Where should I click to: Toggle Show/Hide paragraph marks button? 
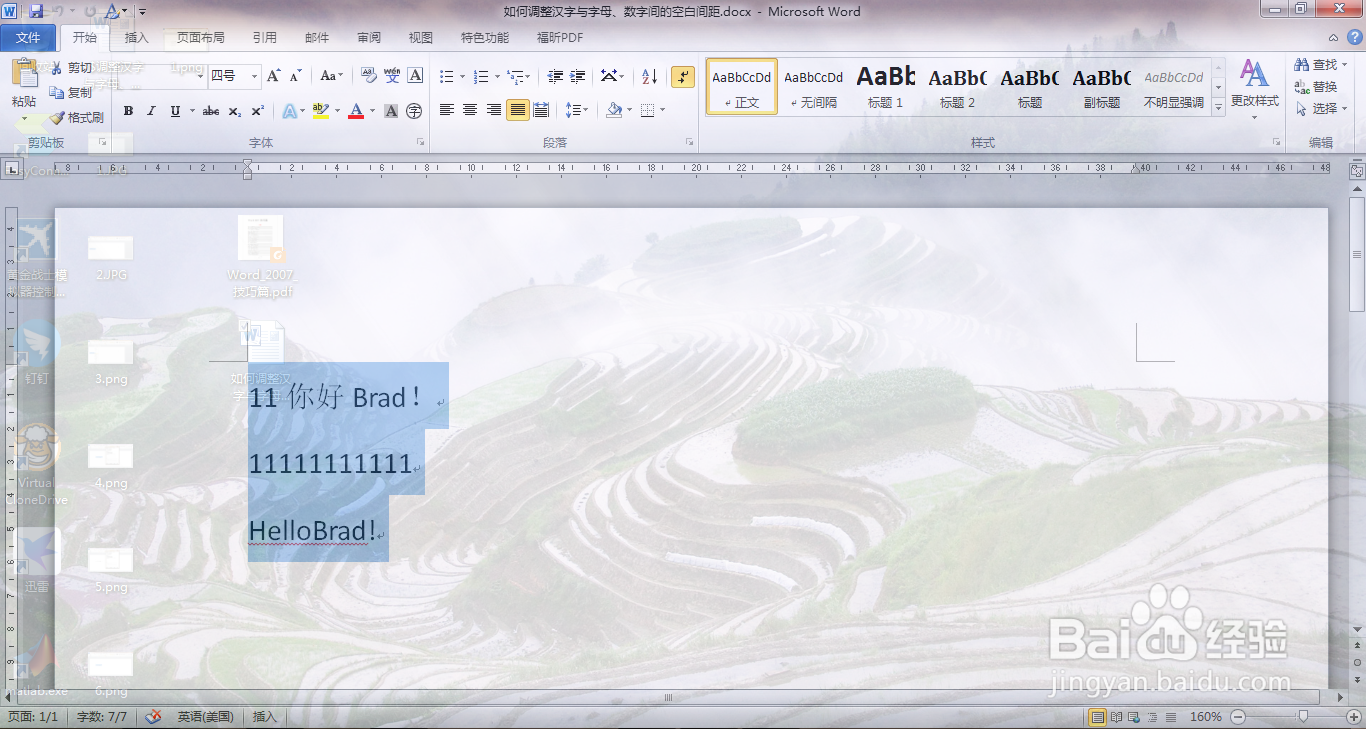pos(683,76)
